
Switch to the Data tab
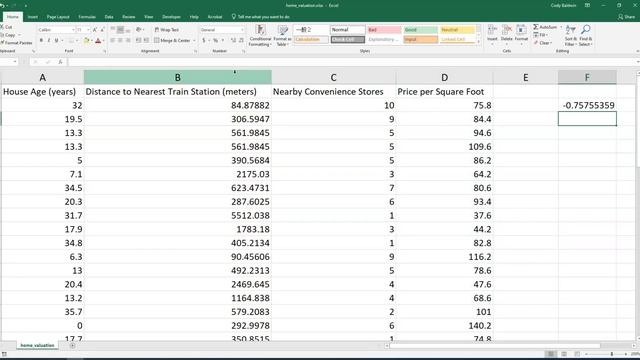(109, 17)
